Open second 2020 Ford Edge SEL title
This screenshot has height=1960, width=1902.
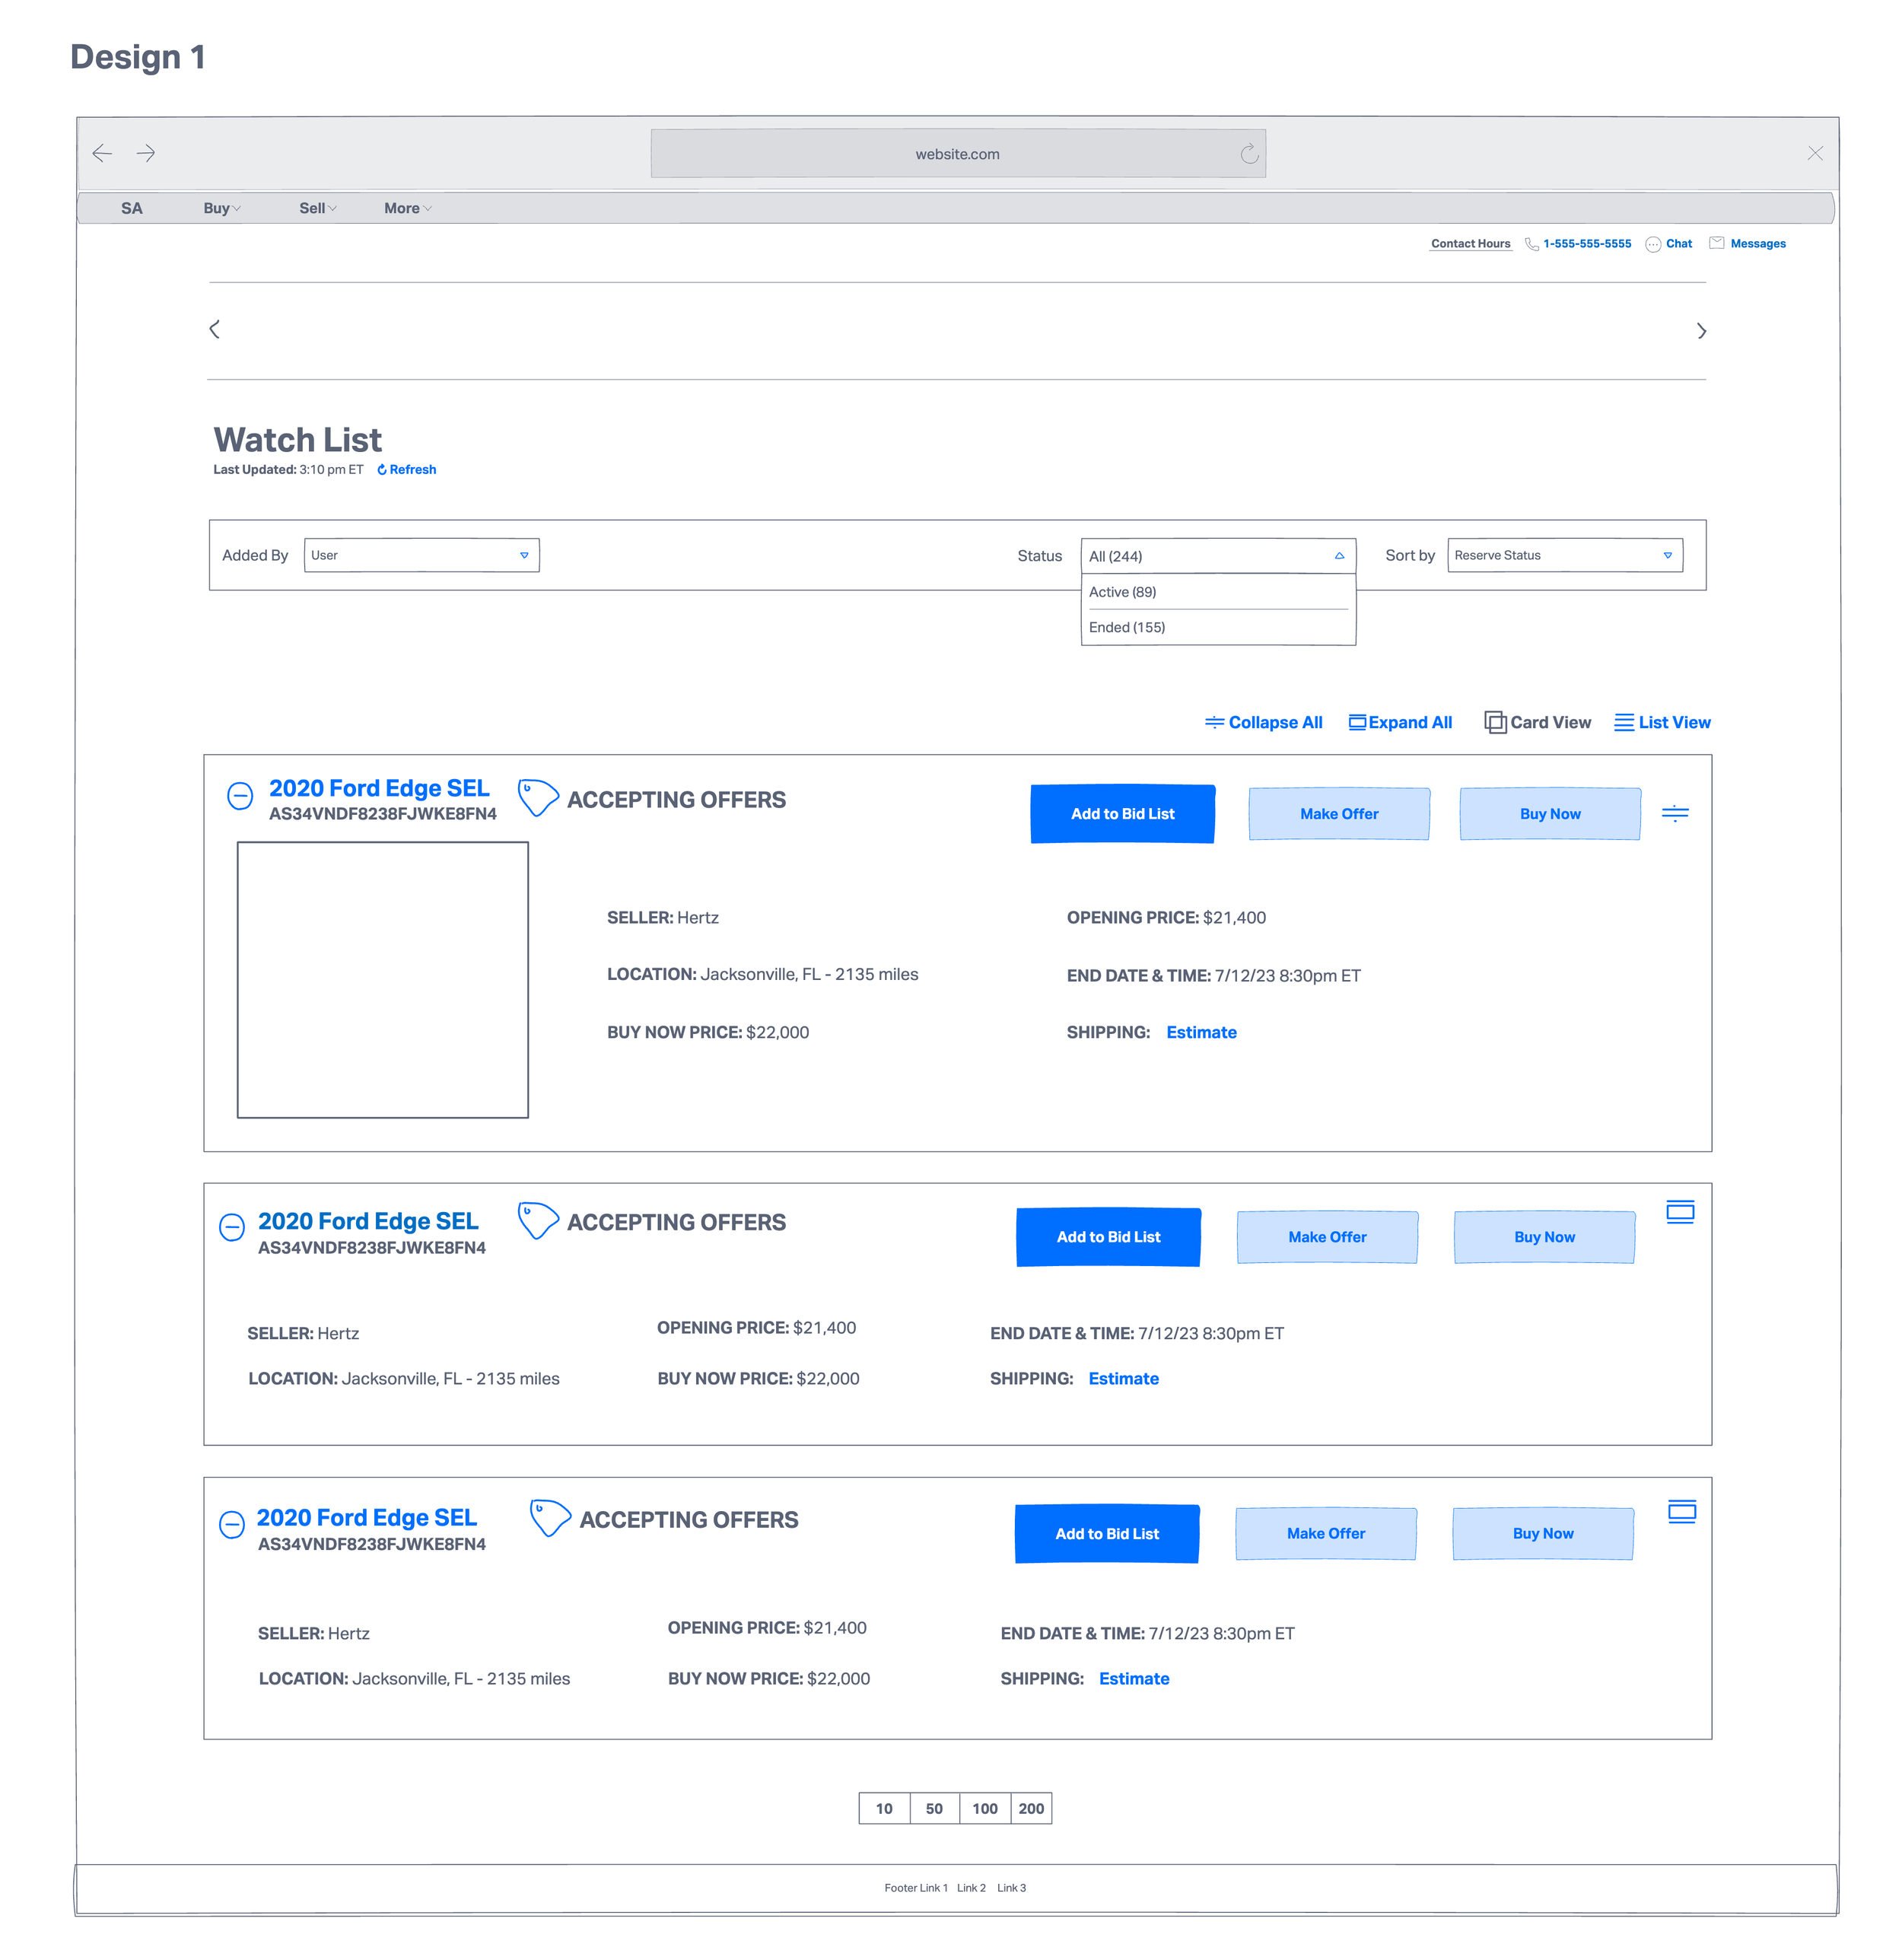coord(368,1221)
